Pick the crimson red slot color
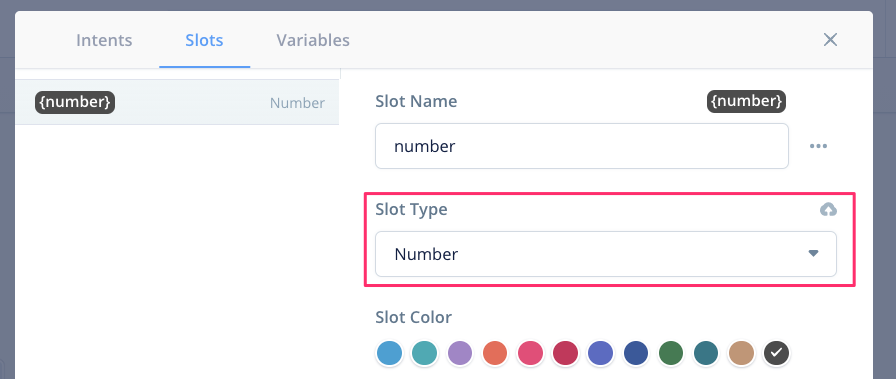896x379 pixels. 565,353
